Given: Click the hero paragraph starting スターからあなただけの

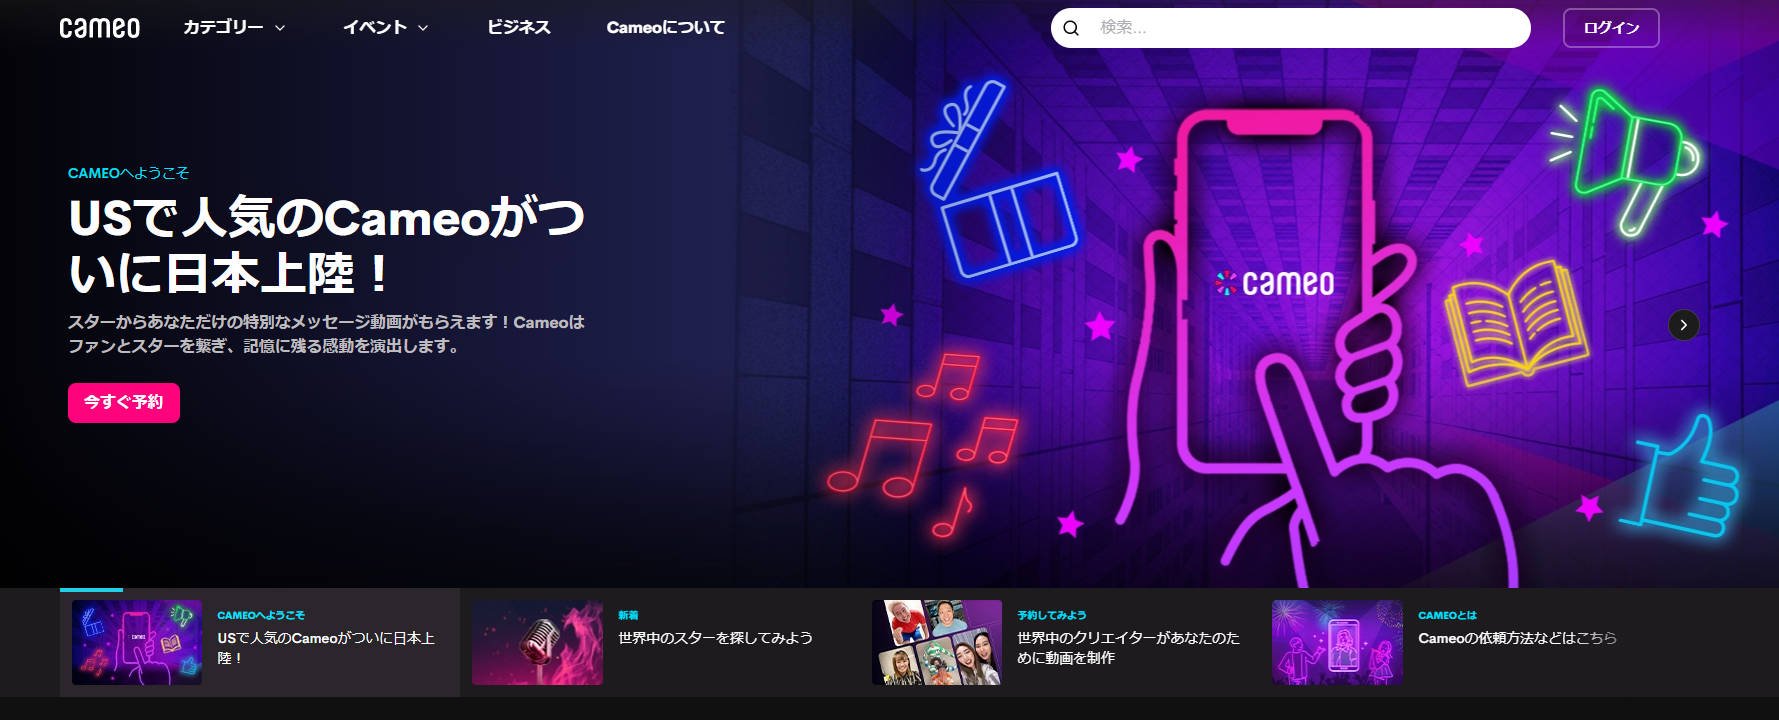Looking at the screenshot, I should pyautogui.click(x=326, y=334).
